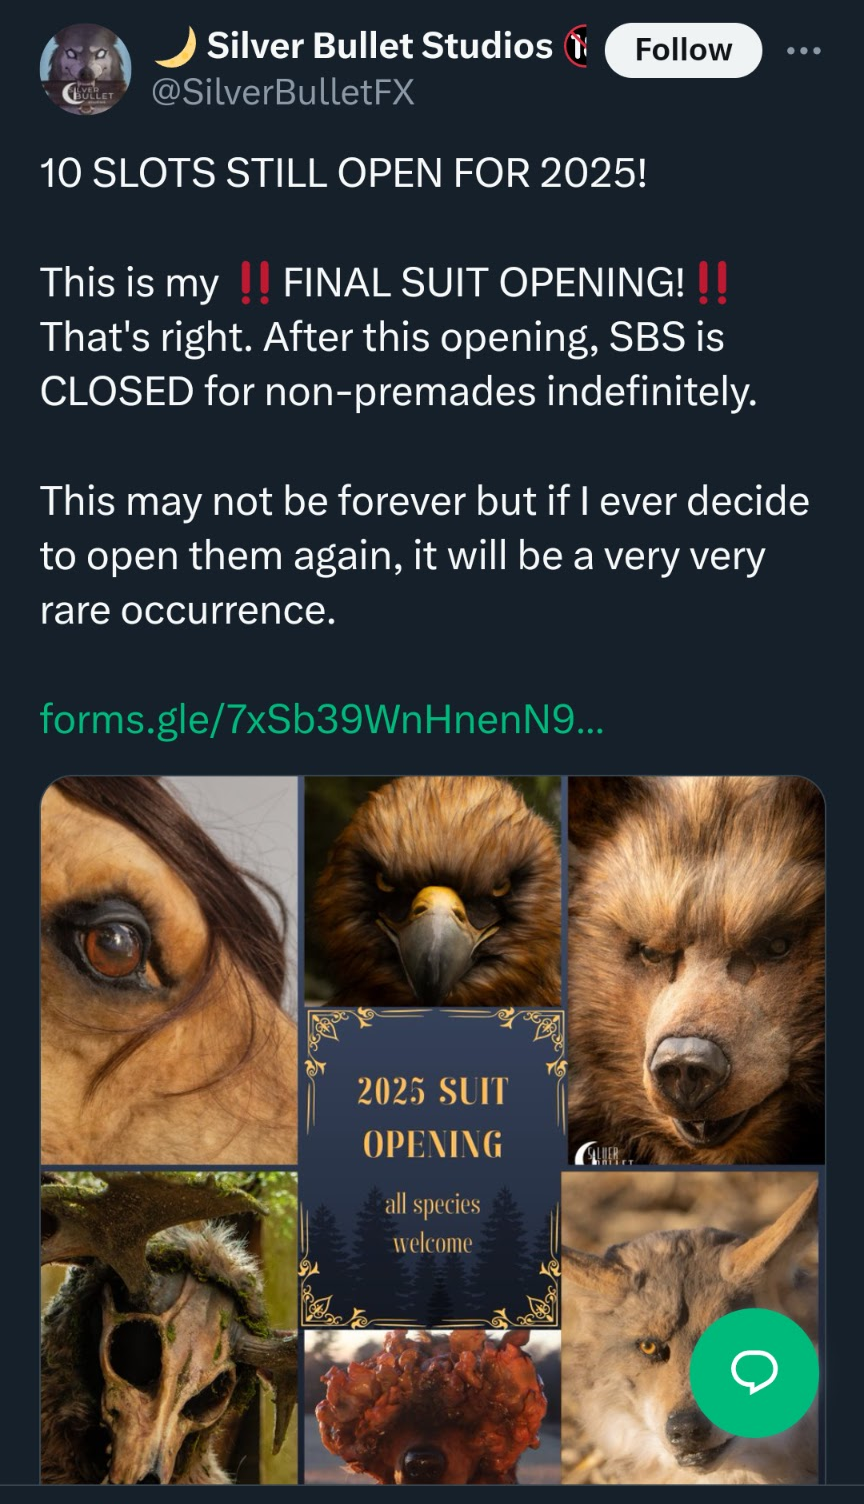
Task: Click the Silver Bullet watermark on bear photo
Action: [600, 1152]
